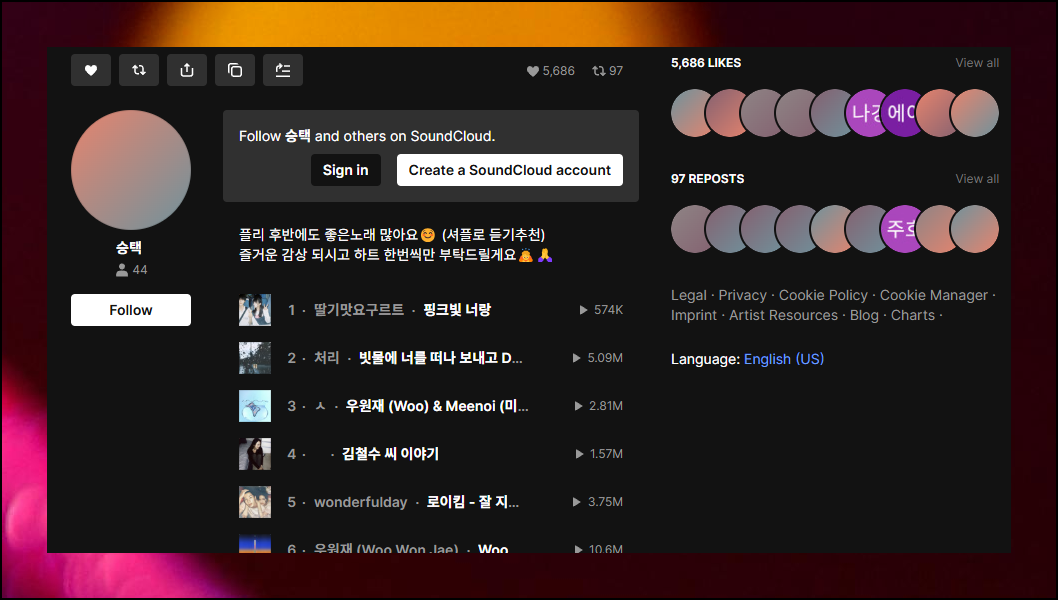Open track 빗물에 너를 떠나 보내고
The height and width of the screenshot is (600, 1058).
click(x=441, y=358)
